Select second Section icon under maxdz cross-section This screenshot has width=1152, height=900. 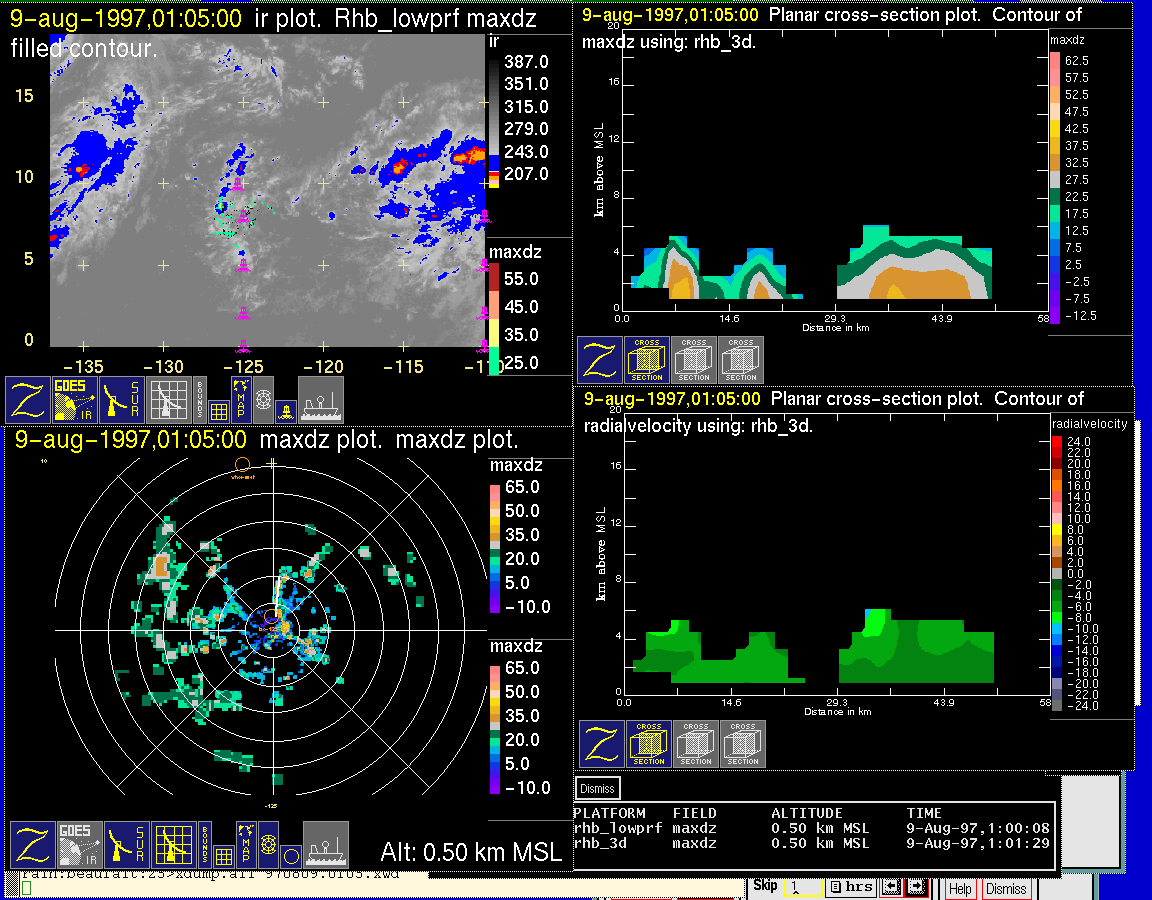[694, 360]
